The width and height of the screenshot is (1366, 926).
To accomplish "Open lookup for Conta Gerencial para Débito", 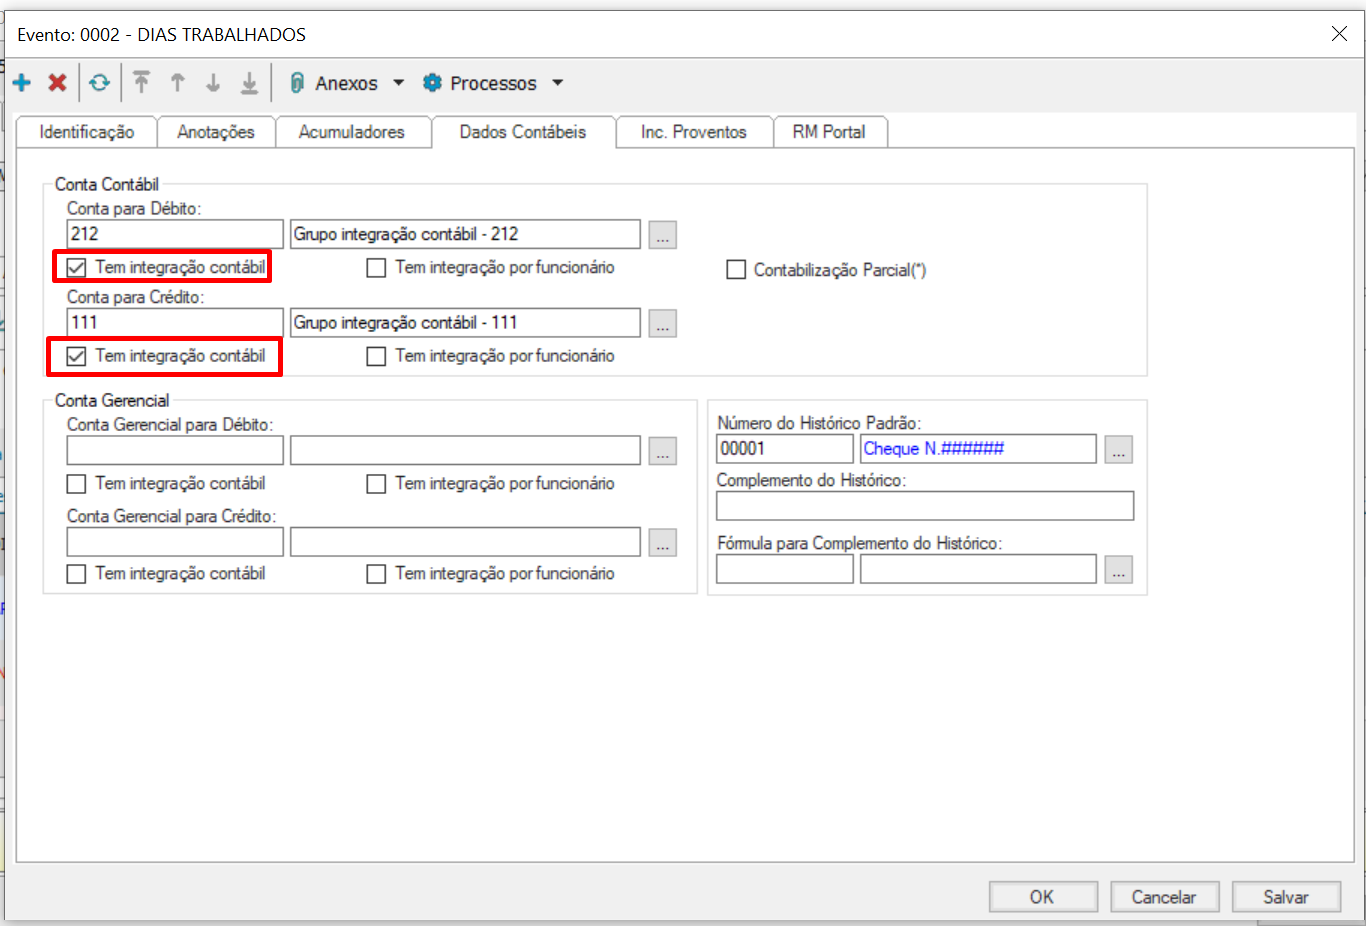I will (x=662, y=451).
